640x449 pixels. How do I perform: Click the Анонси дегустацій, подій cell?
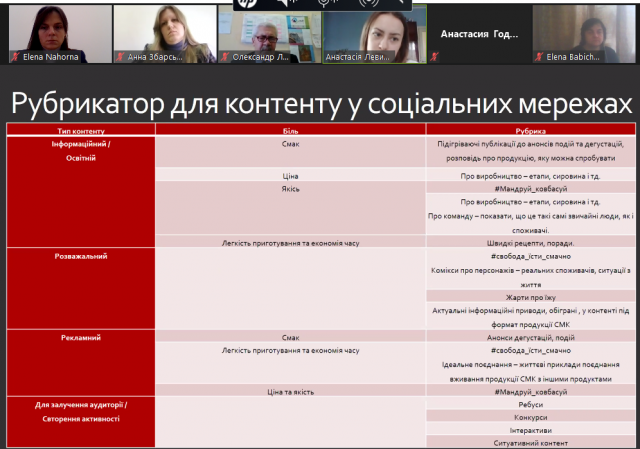pos(531,338)
